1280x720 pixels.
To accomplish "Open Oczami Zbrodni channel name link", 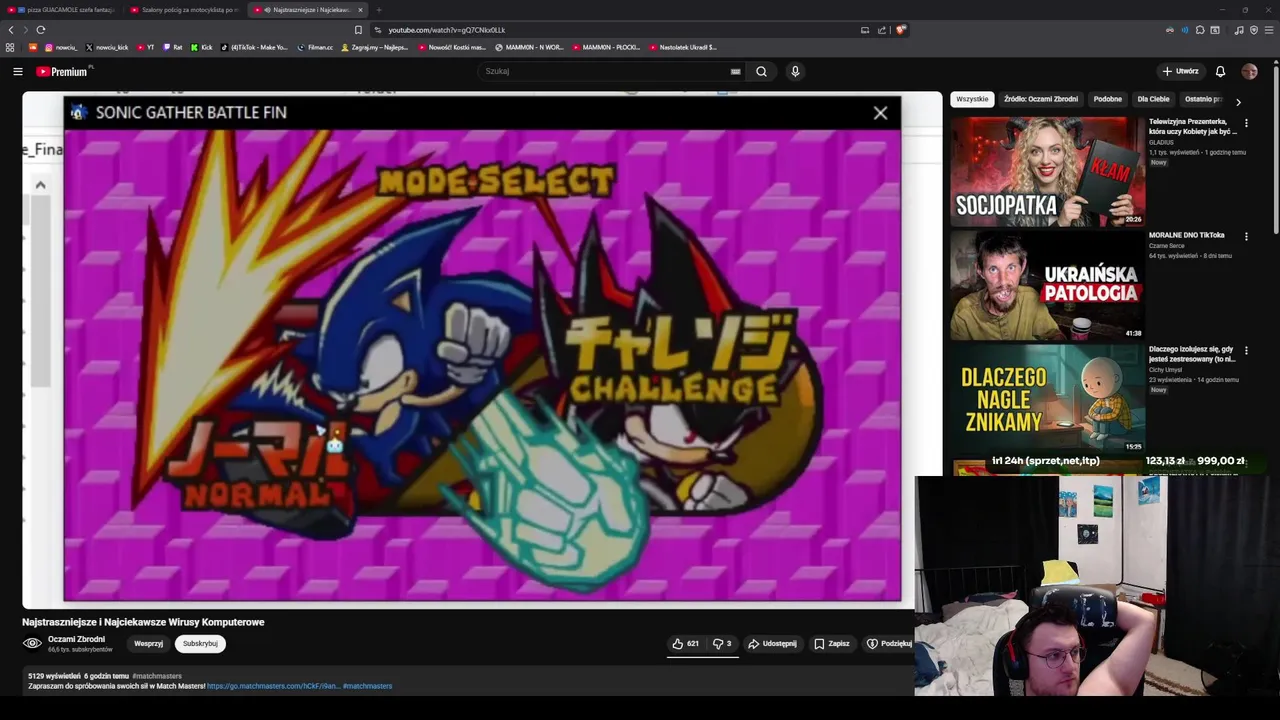I will point(76,639).
